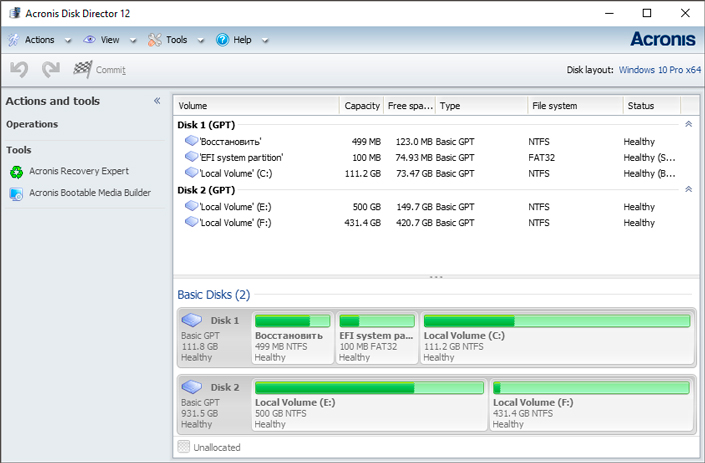The width and height of the screenshot is (705, 463).
Task: Click the FAT32 file system cell
Action: 541,157
